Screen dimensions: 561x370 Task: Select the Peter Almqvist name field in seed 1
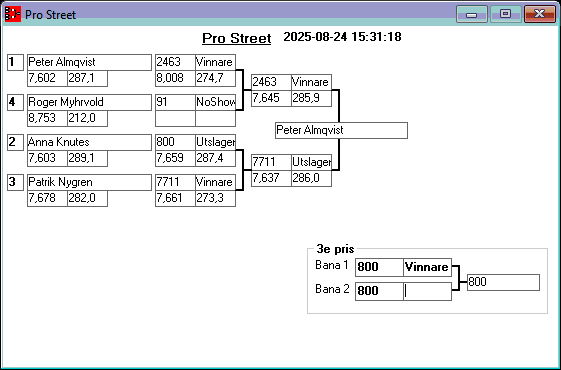[x=89, y=62]
